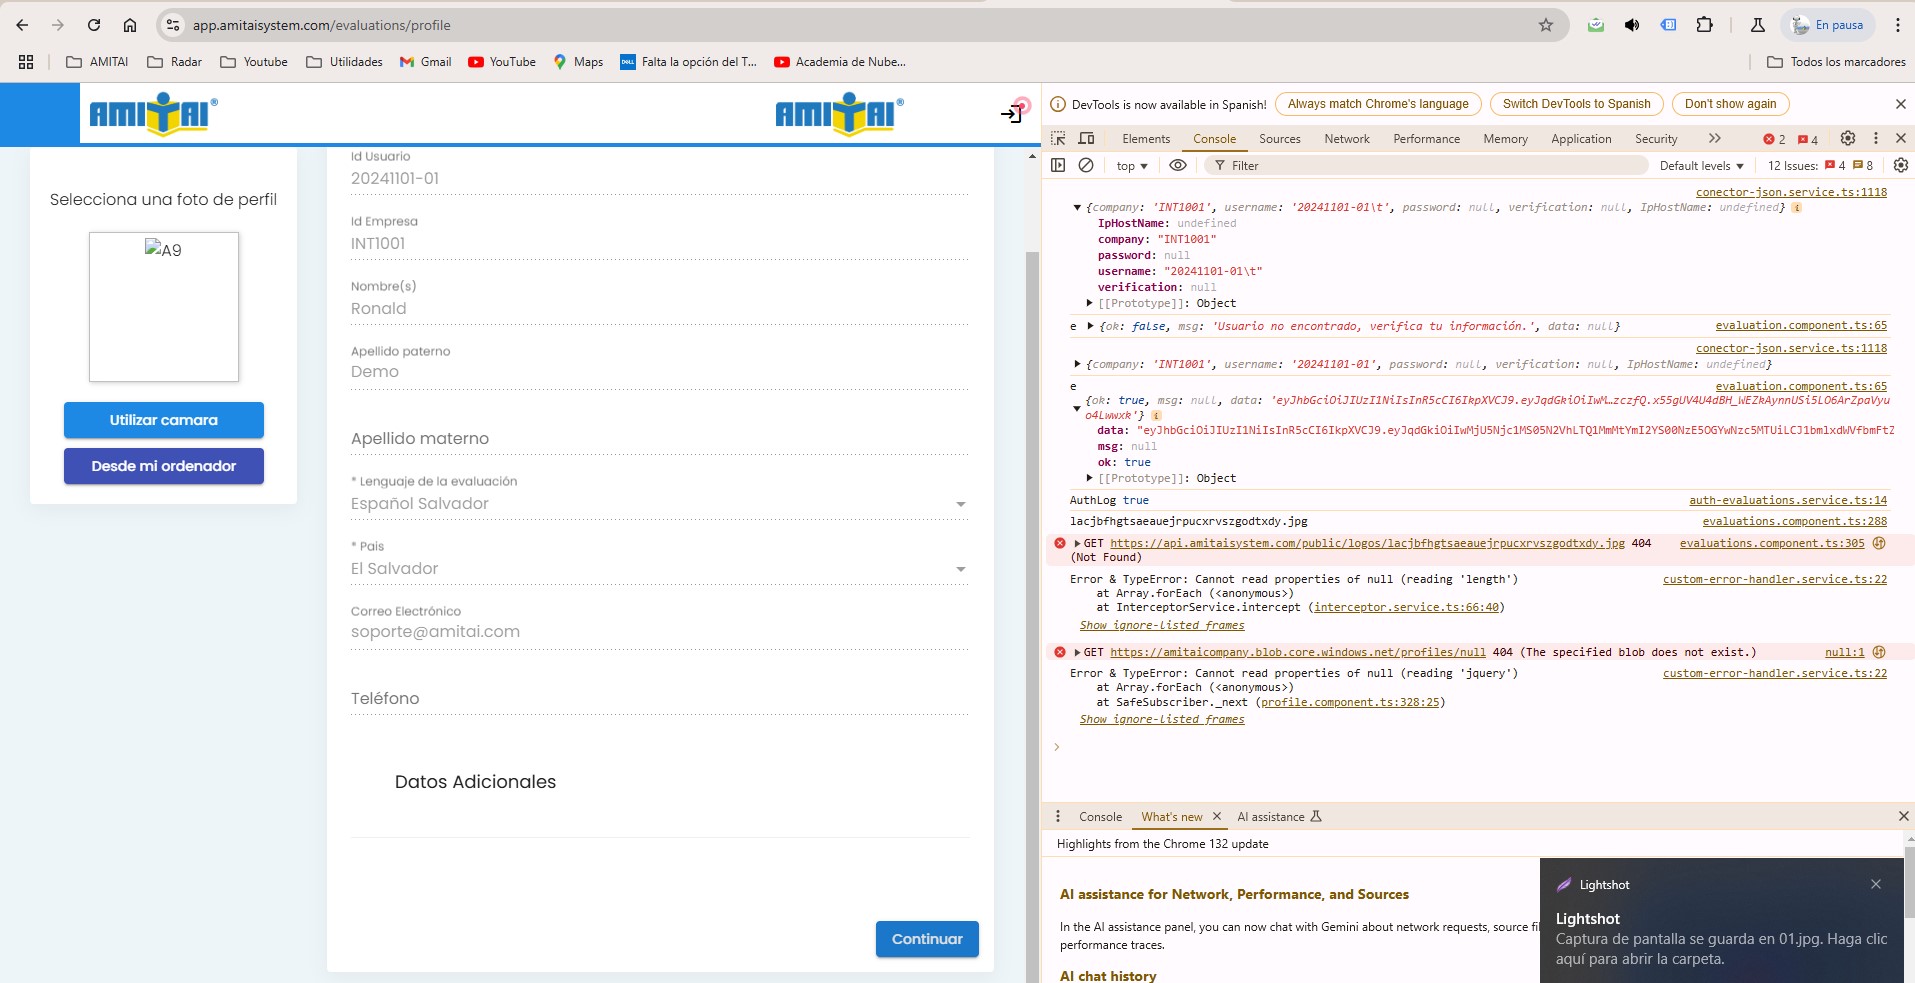Click the logout icon in the app header
Screen dimensions: 1915x983
click(1012, 114)
